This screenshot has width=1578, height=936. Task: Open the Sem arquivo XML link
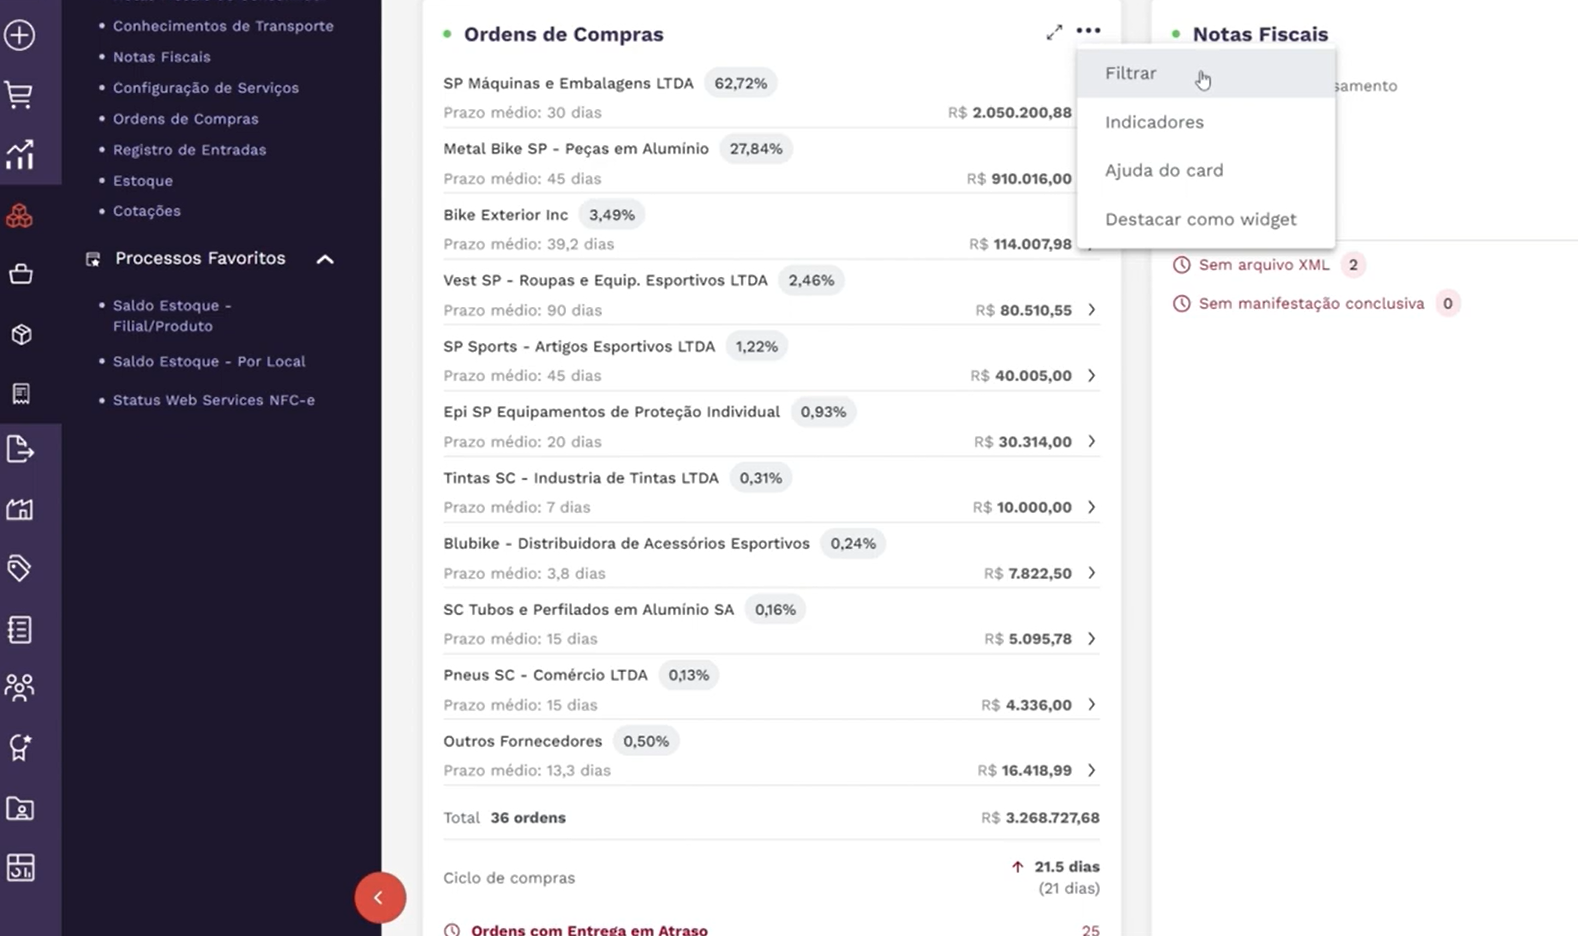click(1264, 265)
